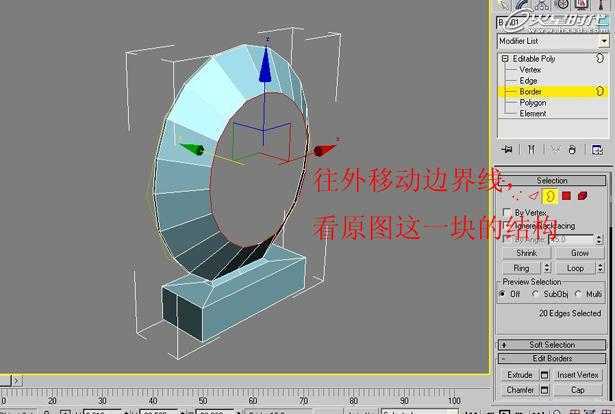Image resolution: width=615 pixels, height=414 pixels.
Task: Select SubObj preview selection radio
Action: pyautogui.click(x=535, y=294)
